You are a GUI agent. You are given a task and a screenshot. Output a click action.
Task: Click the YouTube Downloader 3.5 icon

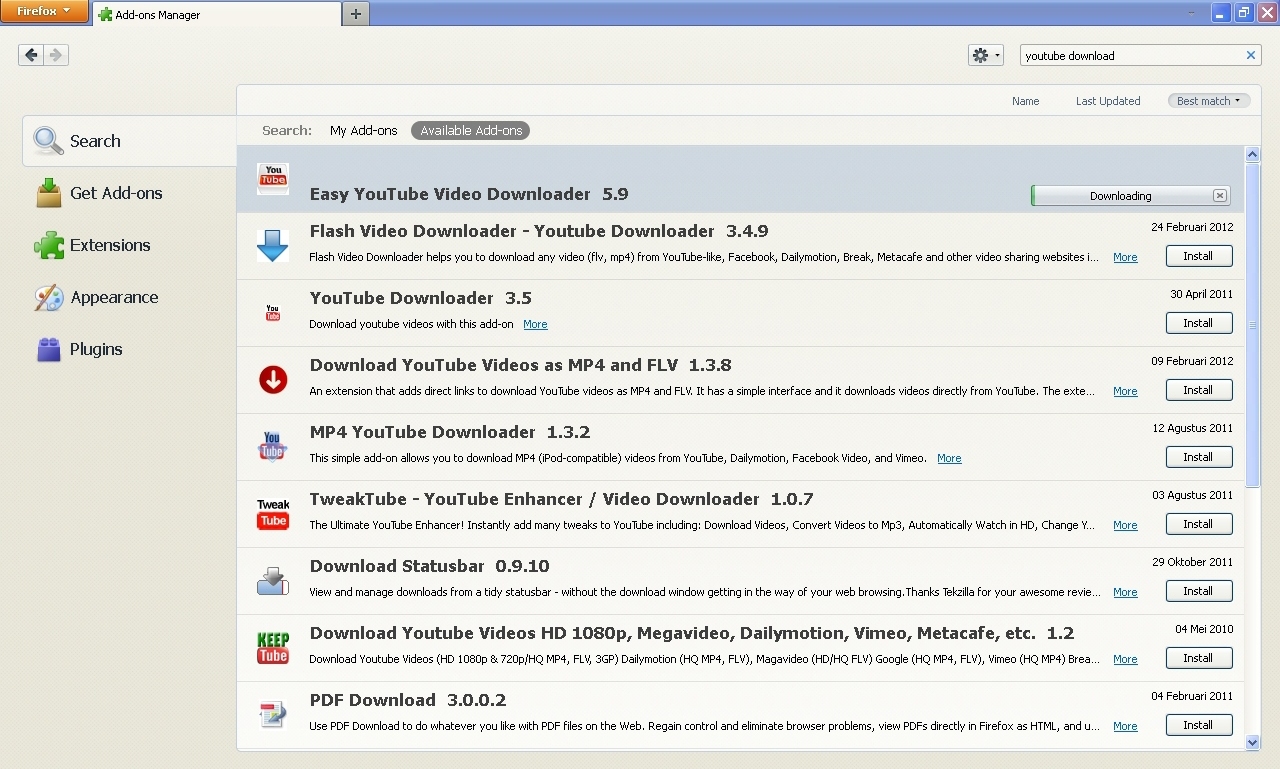pyautogui.click(x=273, y=313)
